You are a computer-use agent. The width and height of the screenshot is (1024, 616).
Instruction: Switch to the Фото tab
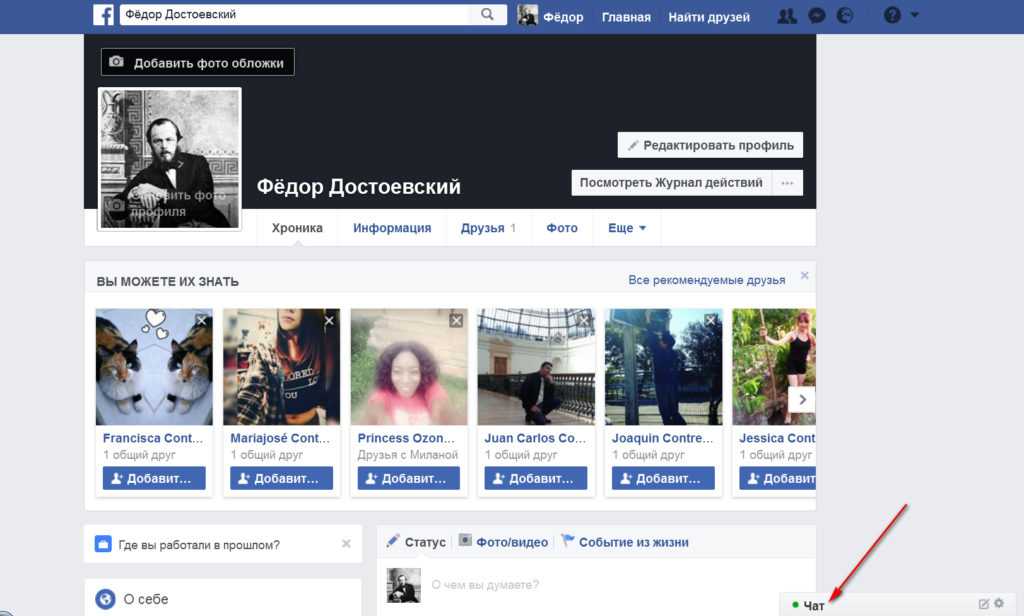point(562,228)
